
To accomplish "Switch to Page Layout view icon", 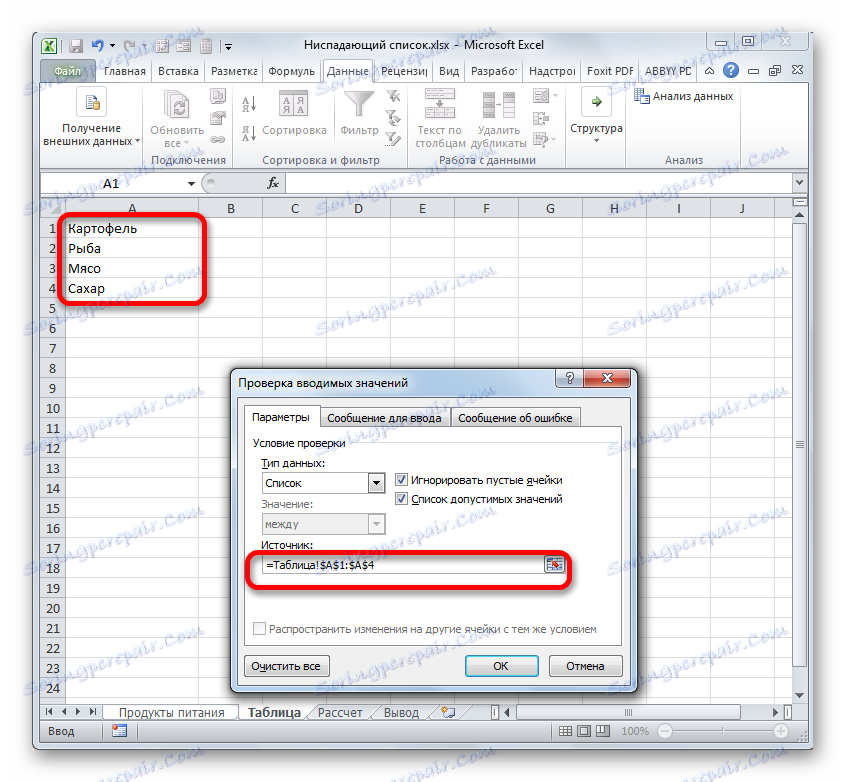I will coord(584,731).
